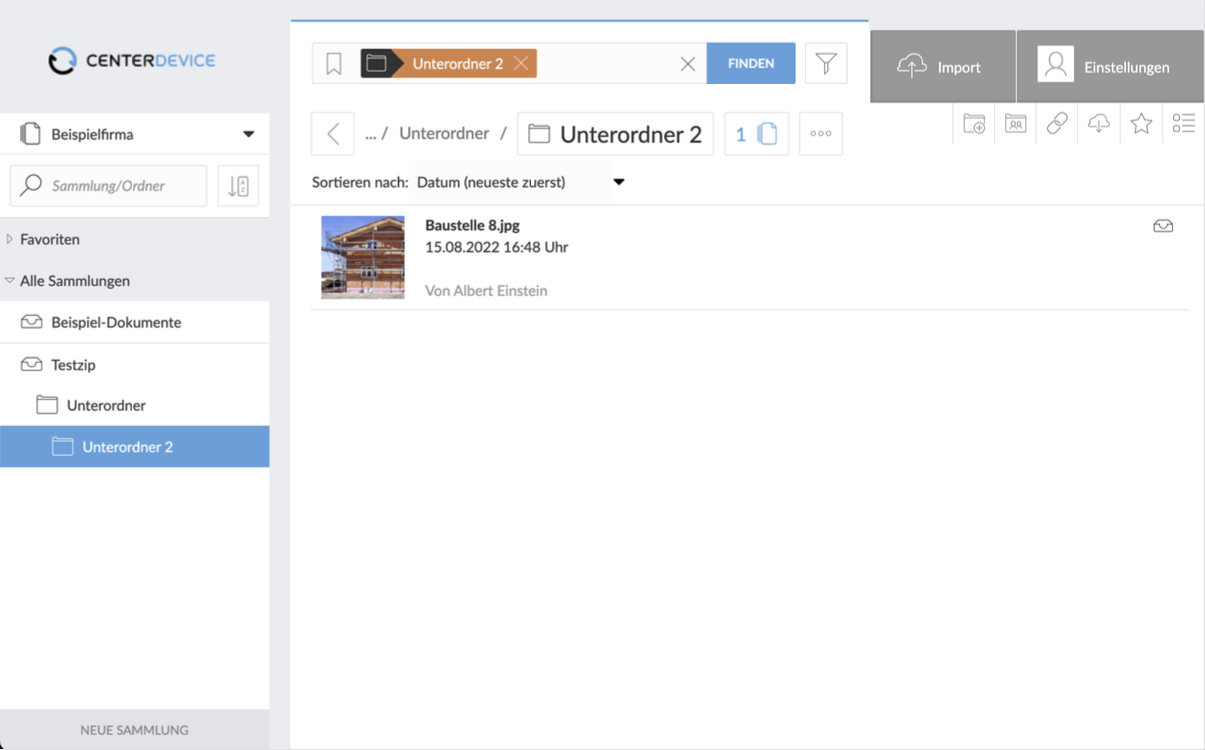Click the bookmark icon in the search bar

coord(333,62)
